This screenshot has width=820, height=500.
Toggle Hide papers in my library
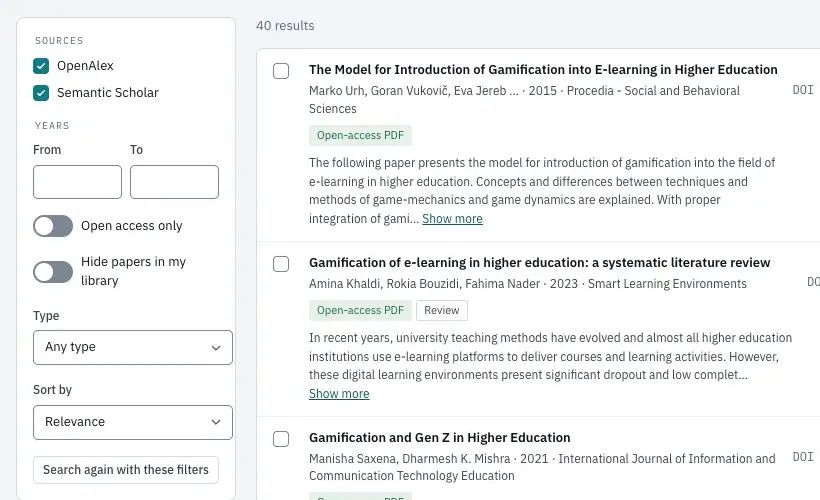point(53,271)
